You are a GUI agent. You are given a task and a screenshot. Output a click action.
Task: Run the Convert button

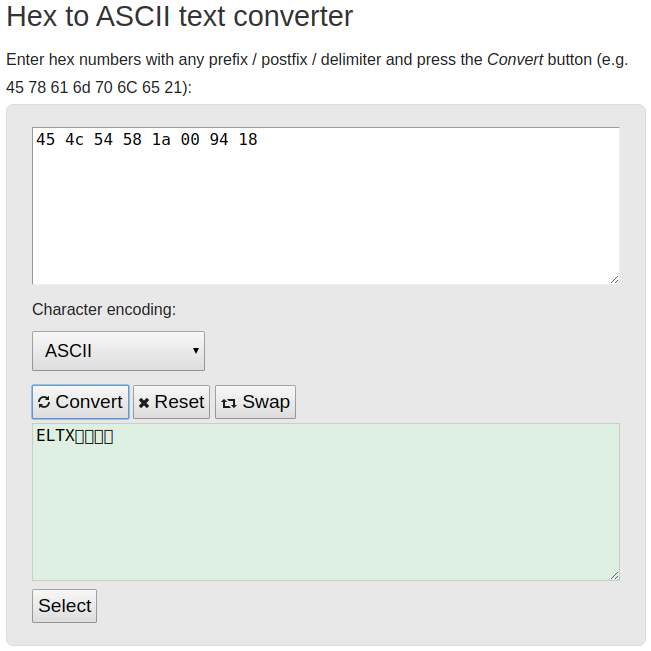tap(81, 402)
